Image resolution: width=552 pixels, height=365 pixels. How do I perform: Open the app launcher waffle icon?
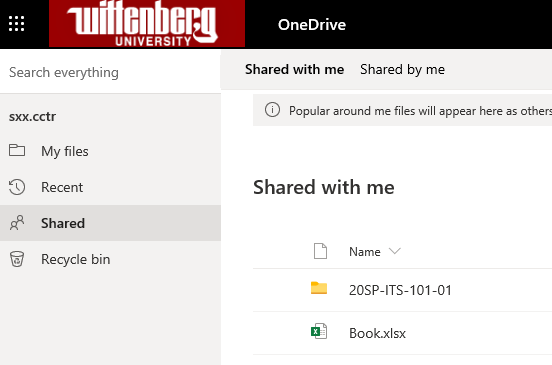coord(17,24)
